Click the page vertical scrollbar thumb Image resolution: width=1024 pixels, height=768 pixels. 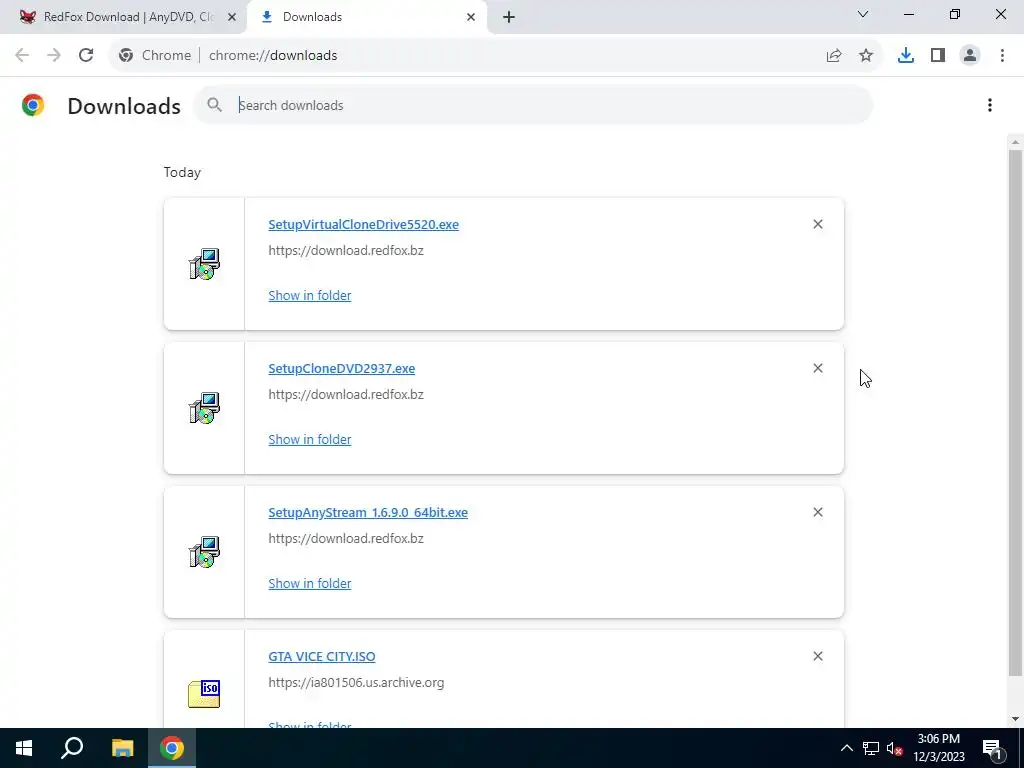click(x=1015, y=413)
